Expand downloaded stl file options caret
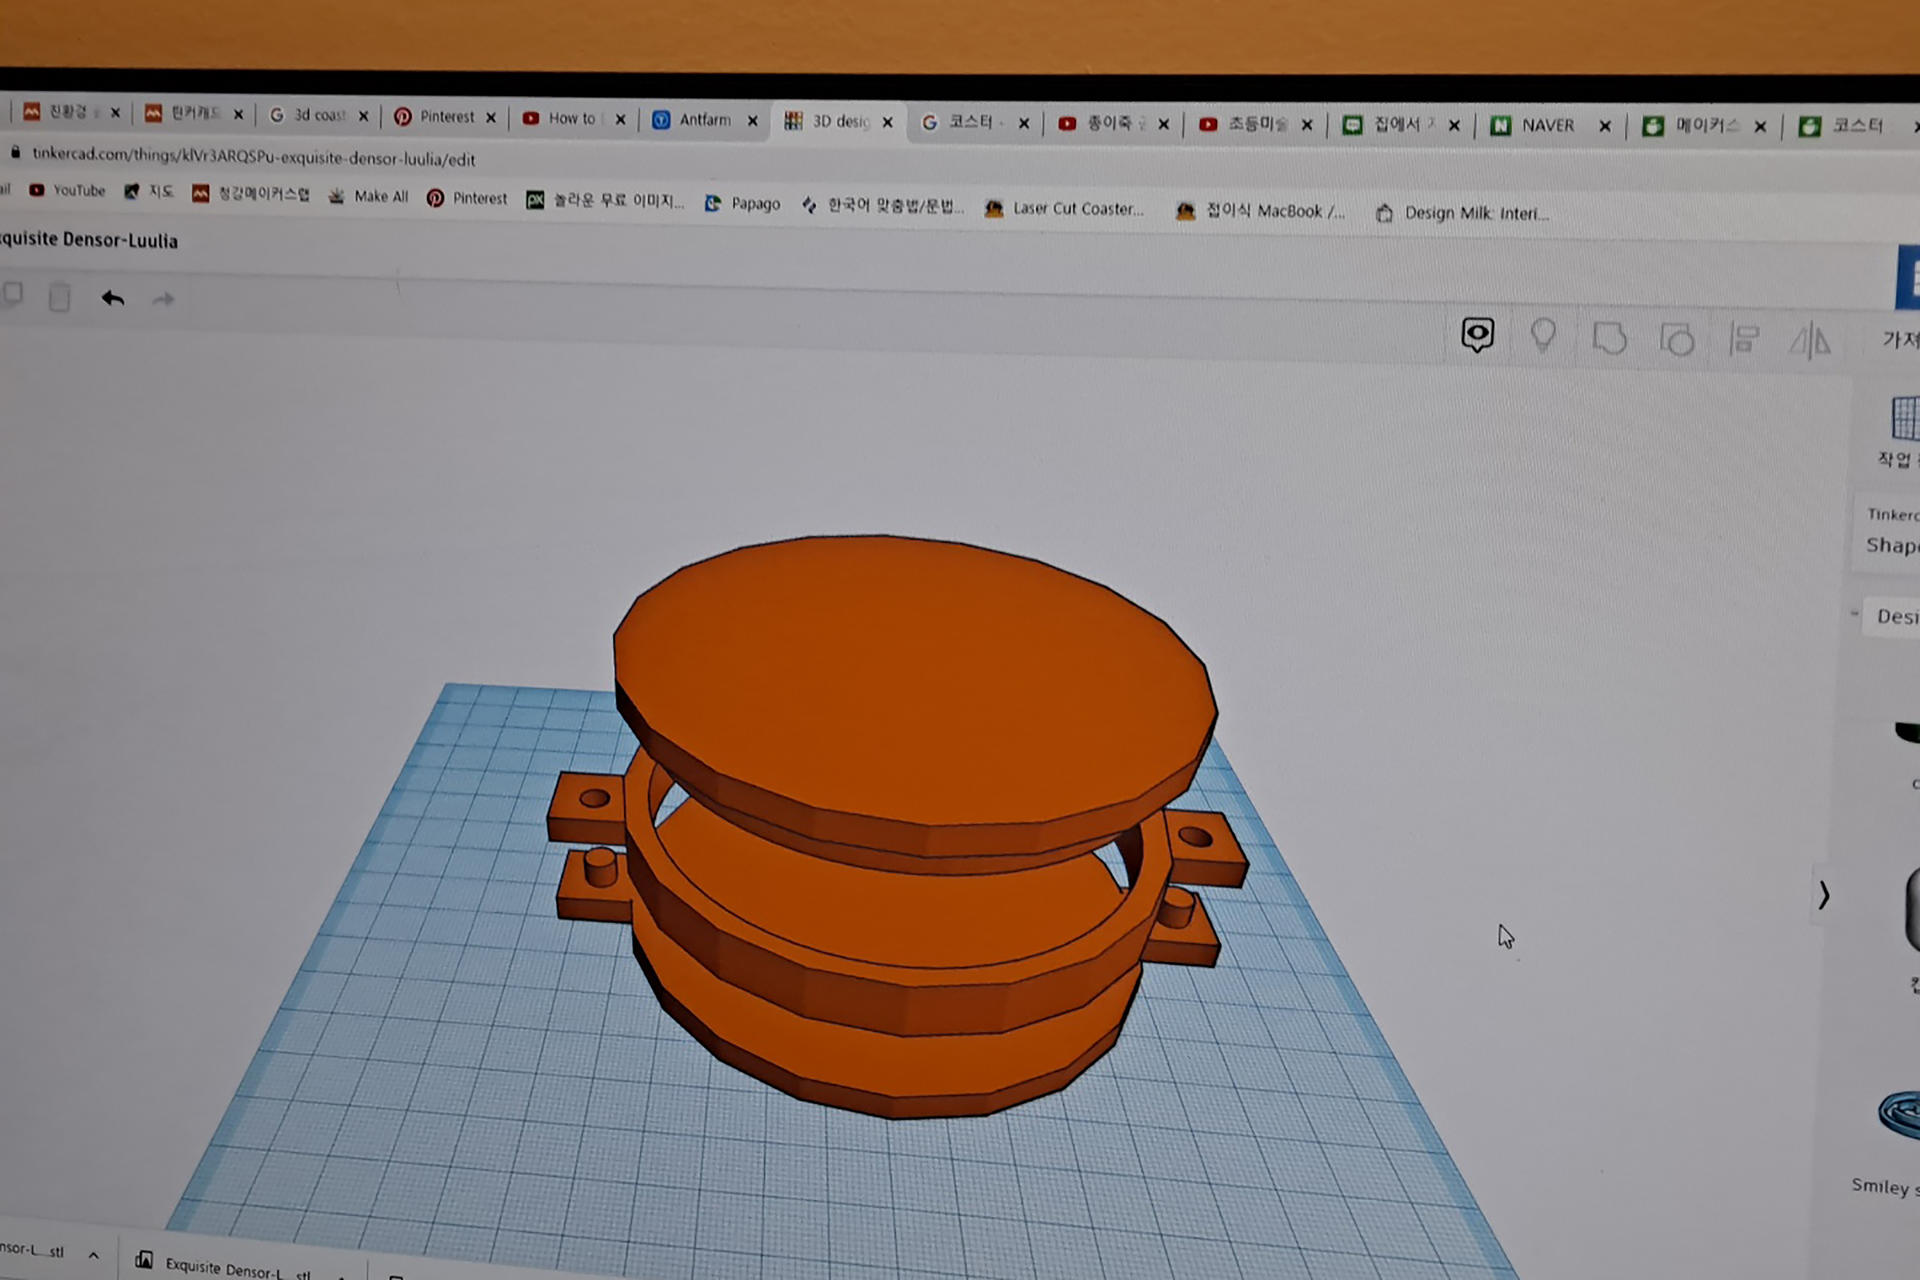Viewport: 1920px width, 1280px height. pyautogui.click(x=93, y=1254)
